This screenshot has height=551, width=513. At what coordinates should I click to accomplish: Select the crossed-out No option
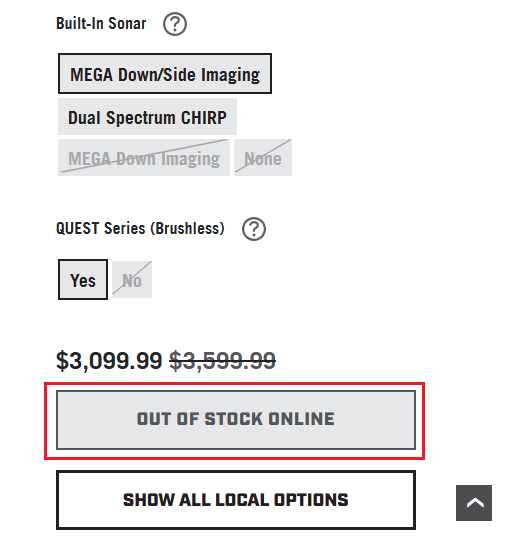tap(132, 280)
